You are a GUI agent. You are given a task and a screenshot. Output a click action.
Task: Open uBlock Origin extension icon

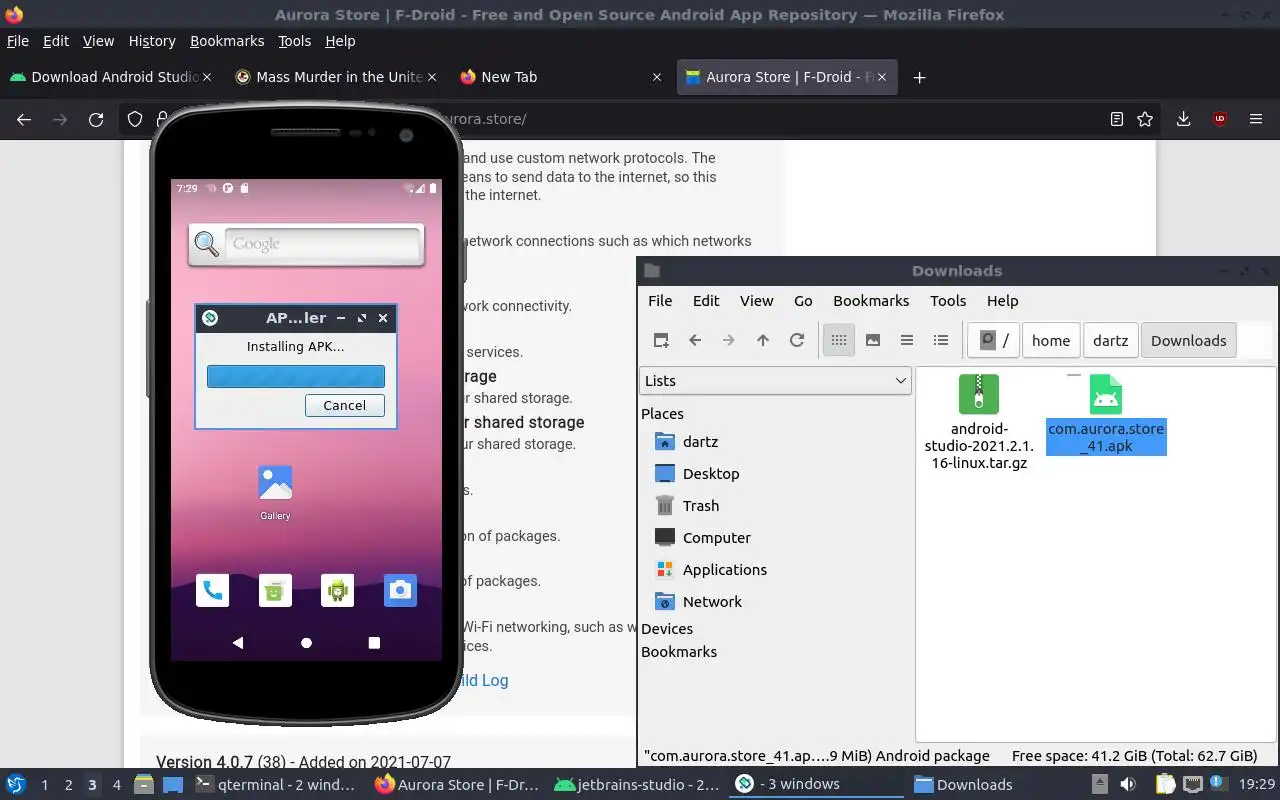(1219, 119)
